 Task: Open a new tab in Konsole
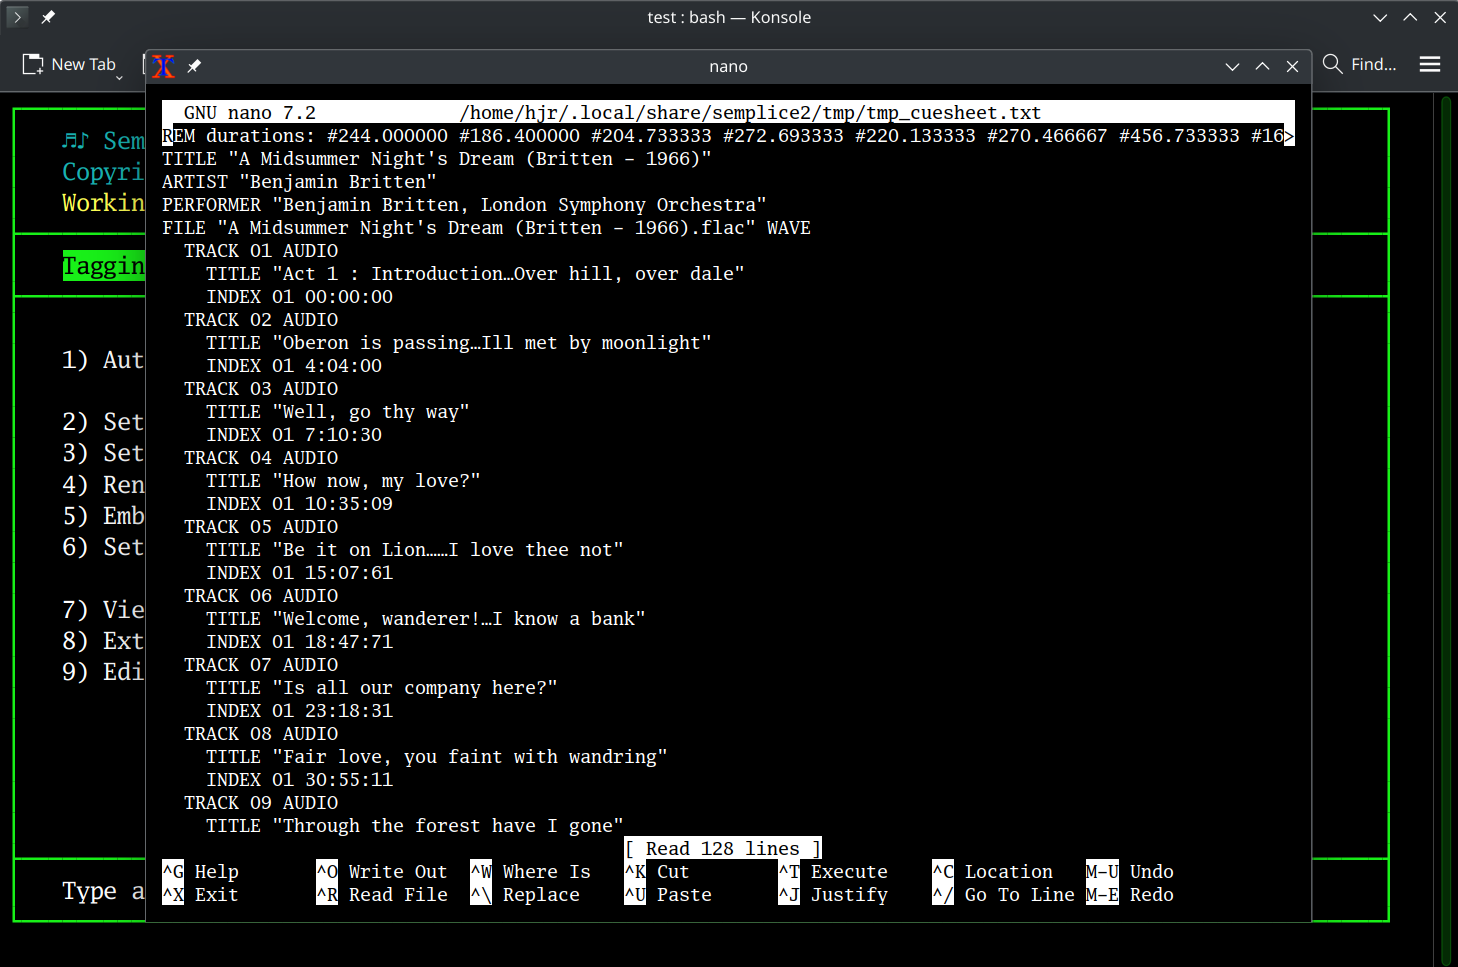[70, 64]
